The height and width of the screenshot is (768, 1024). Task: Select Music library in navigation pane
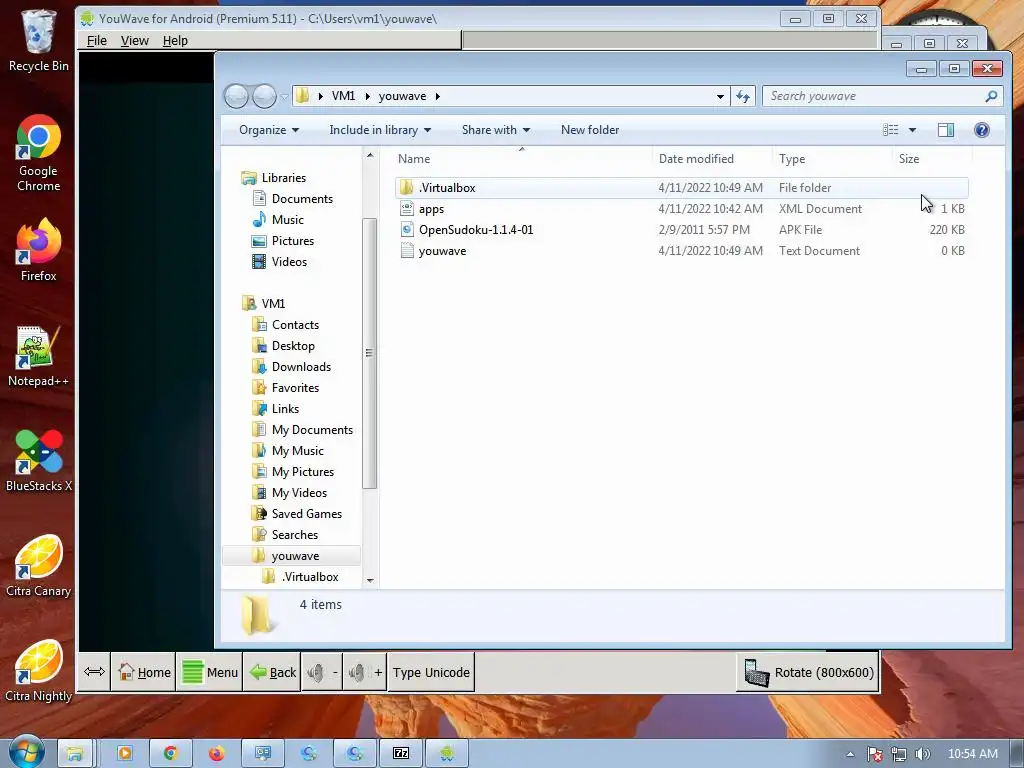point(278,219)
